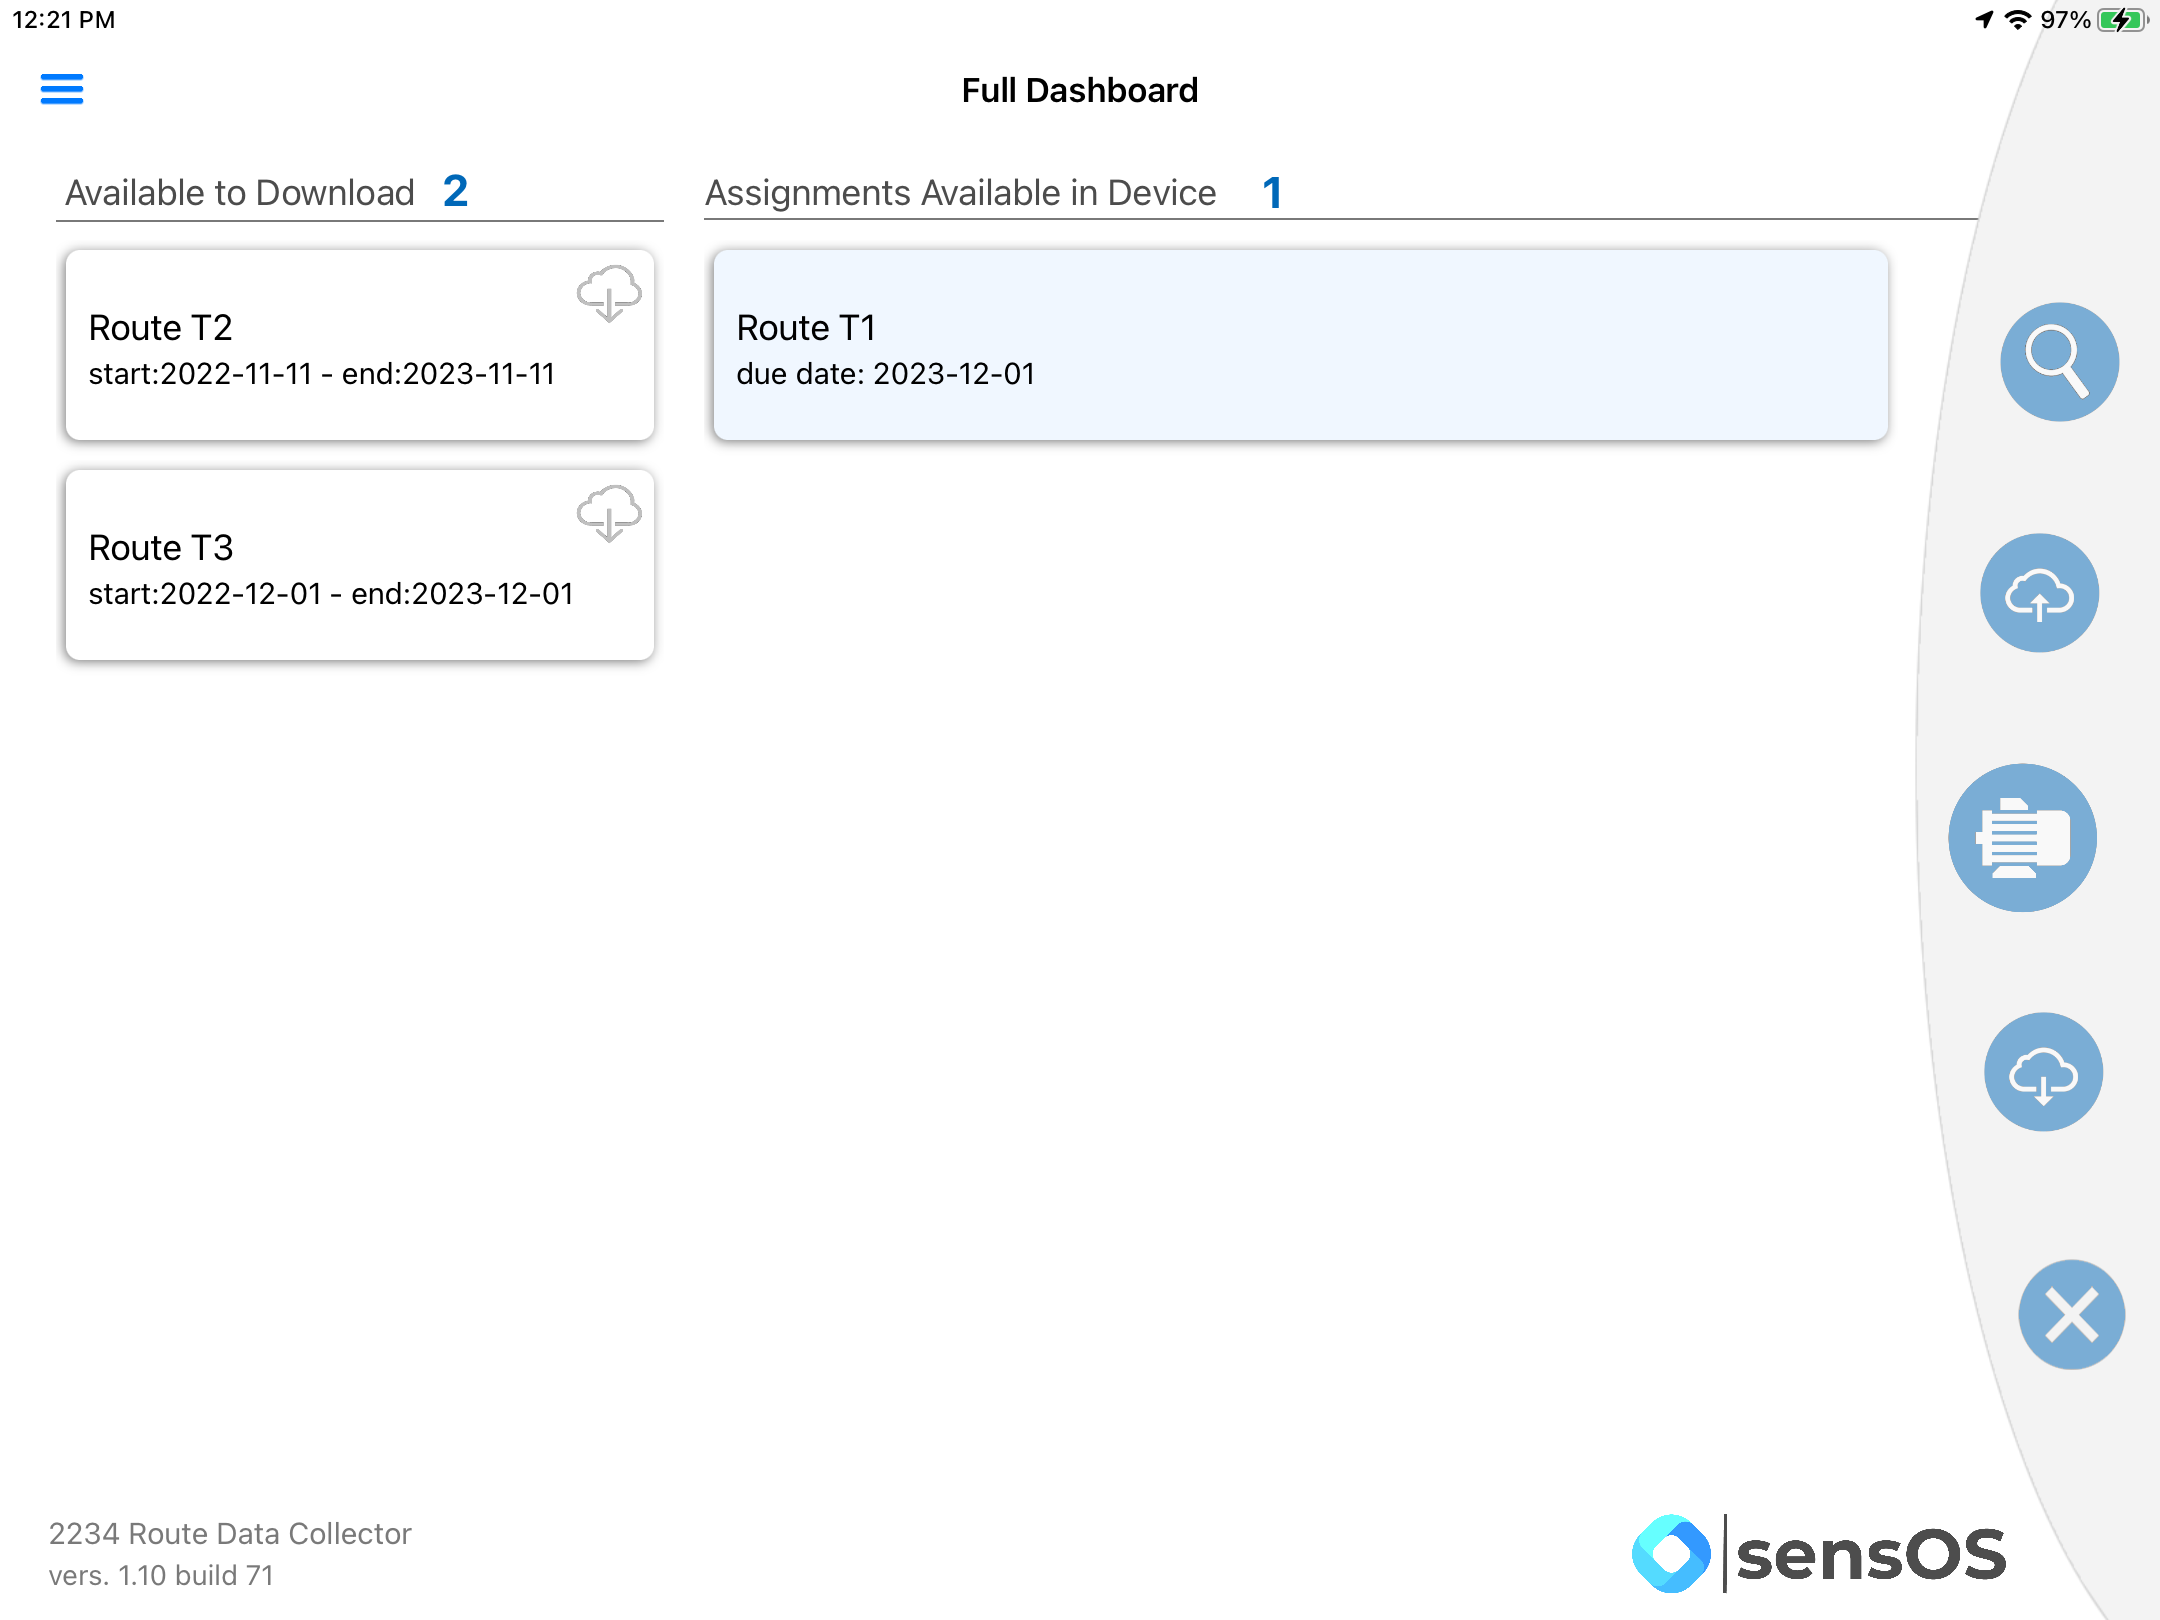Download Route T2 via cloud icon

point(609,293)
